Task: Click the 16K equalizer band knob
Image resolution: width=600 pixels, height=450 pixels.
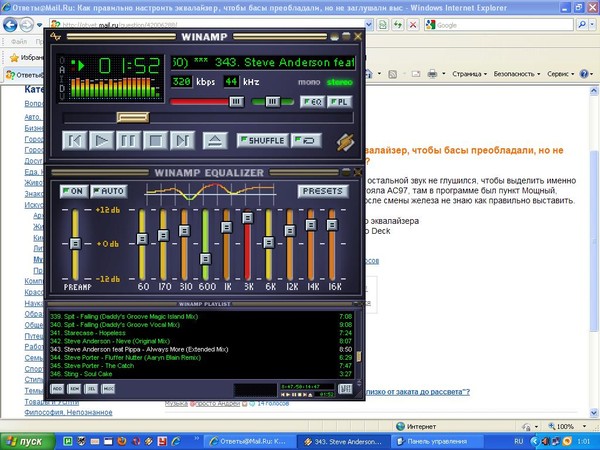Action: coord(332,225)
